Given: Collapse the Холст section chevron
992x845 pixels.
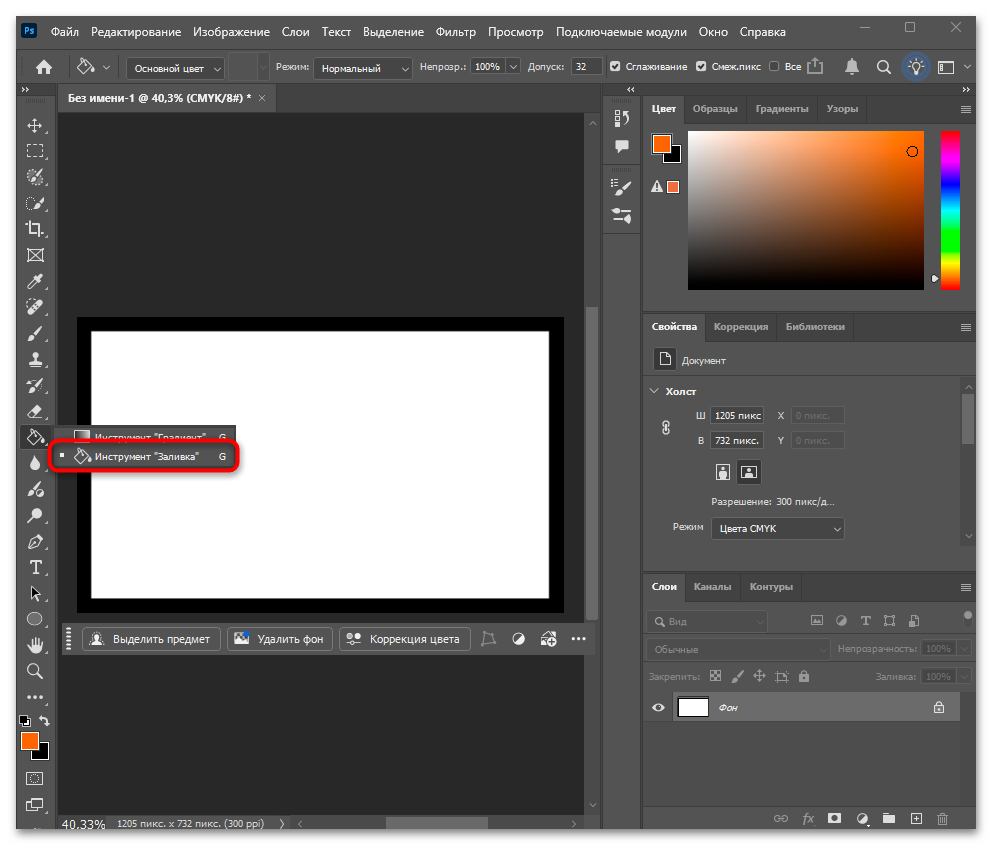Looking at the screenshot, I should (654, 391).
